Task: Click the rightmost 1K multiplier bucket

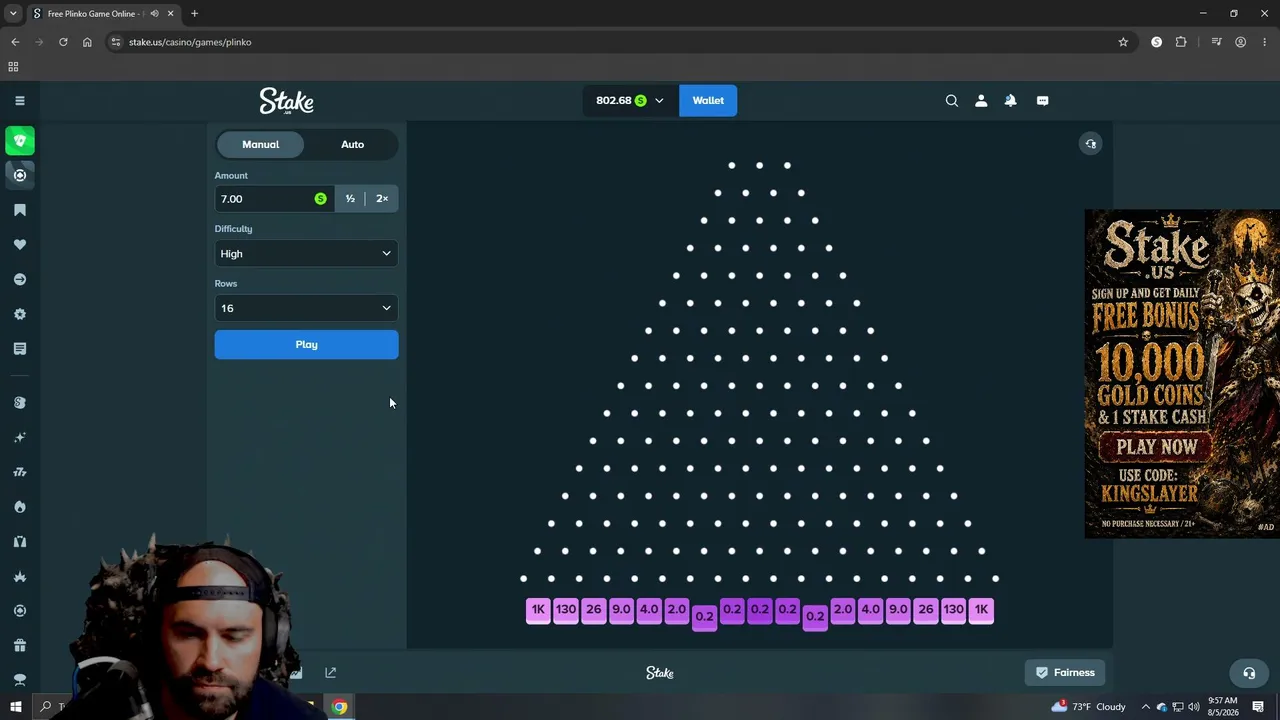Action: click(981, 610)
